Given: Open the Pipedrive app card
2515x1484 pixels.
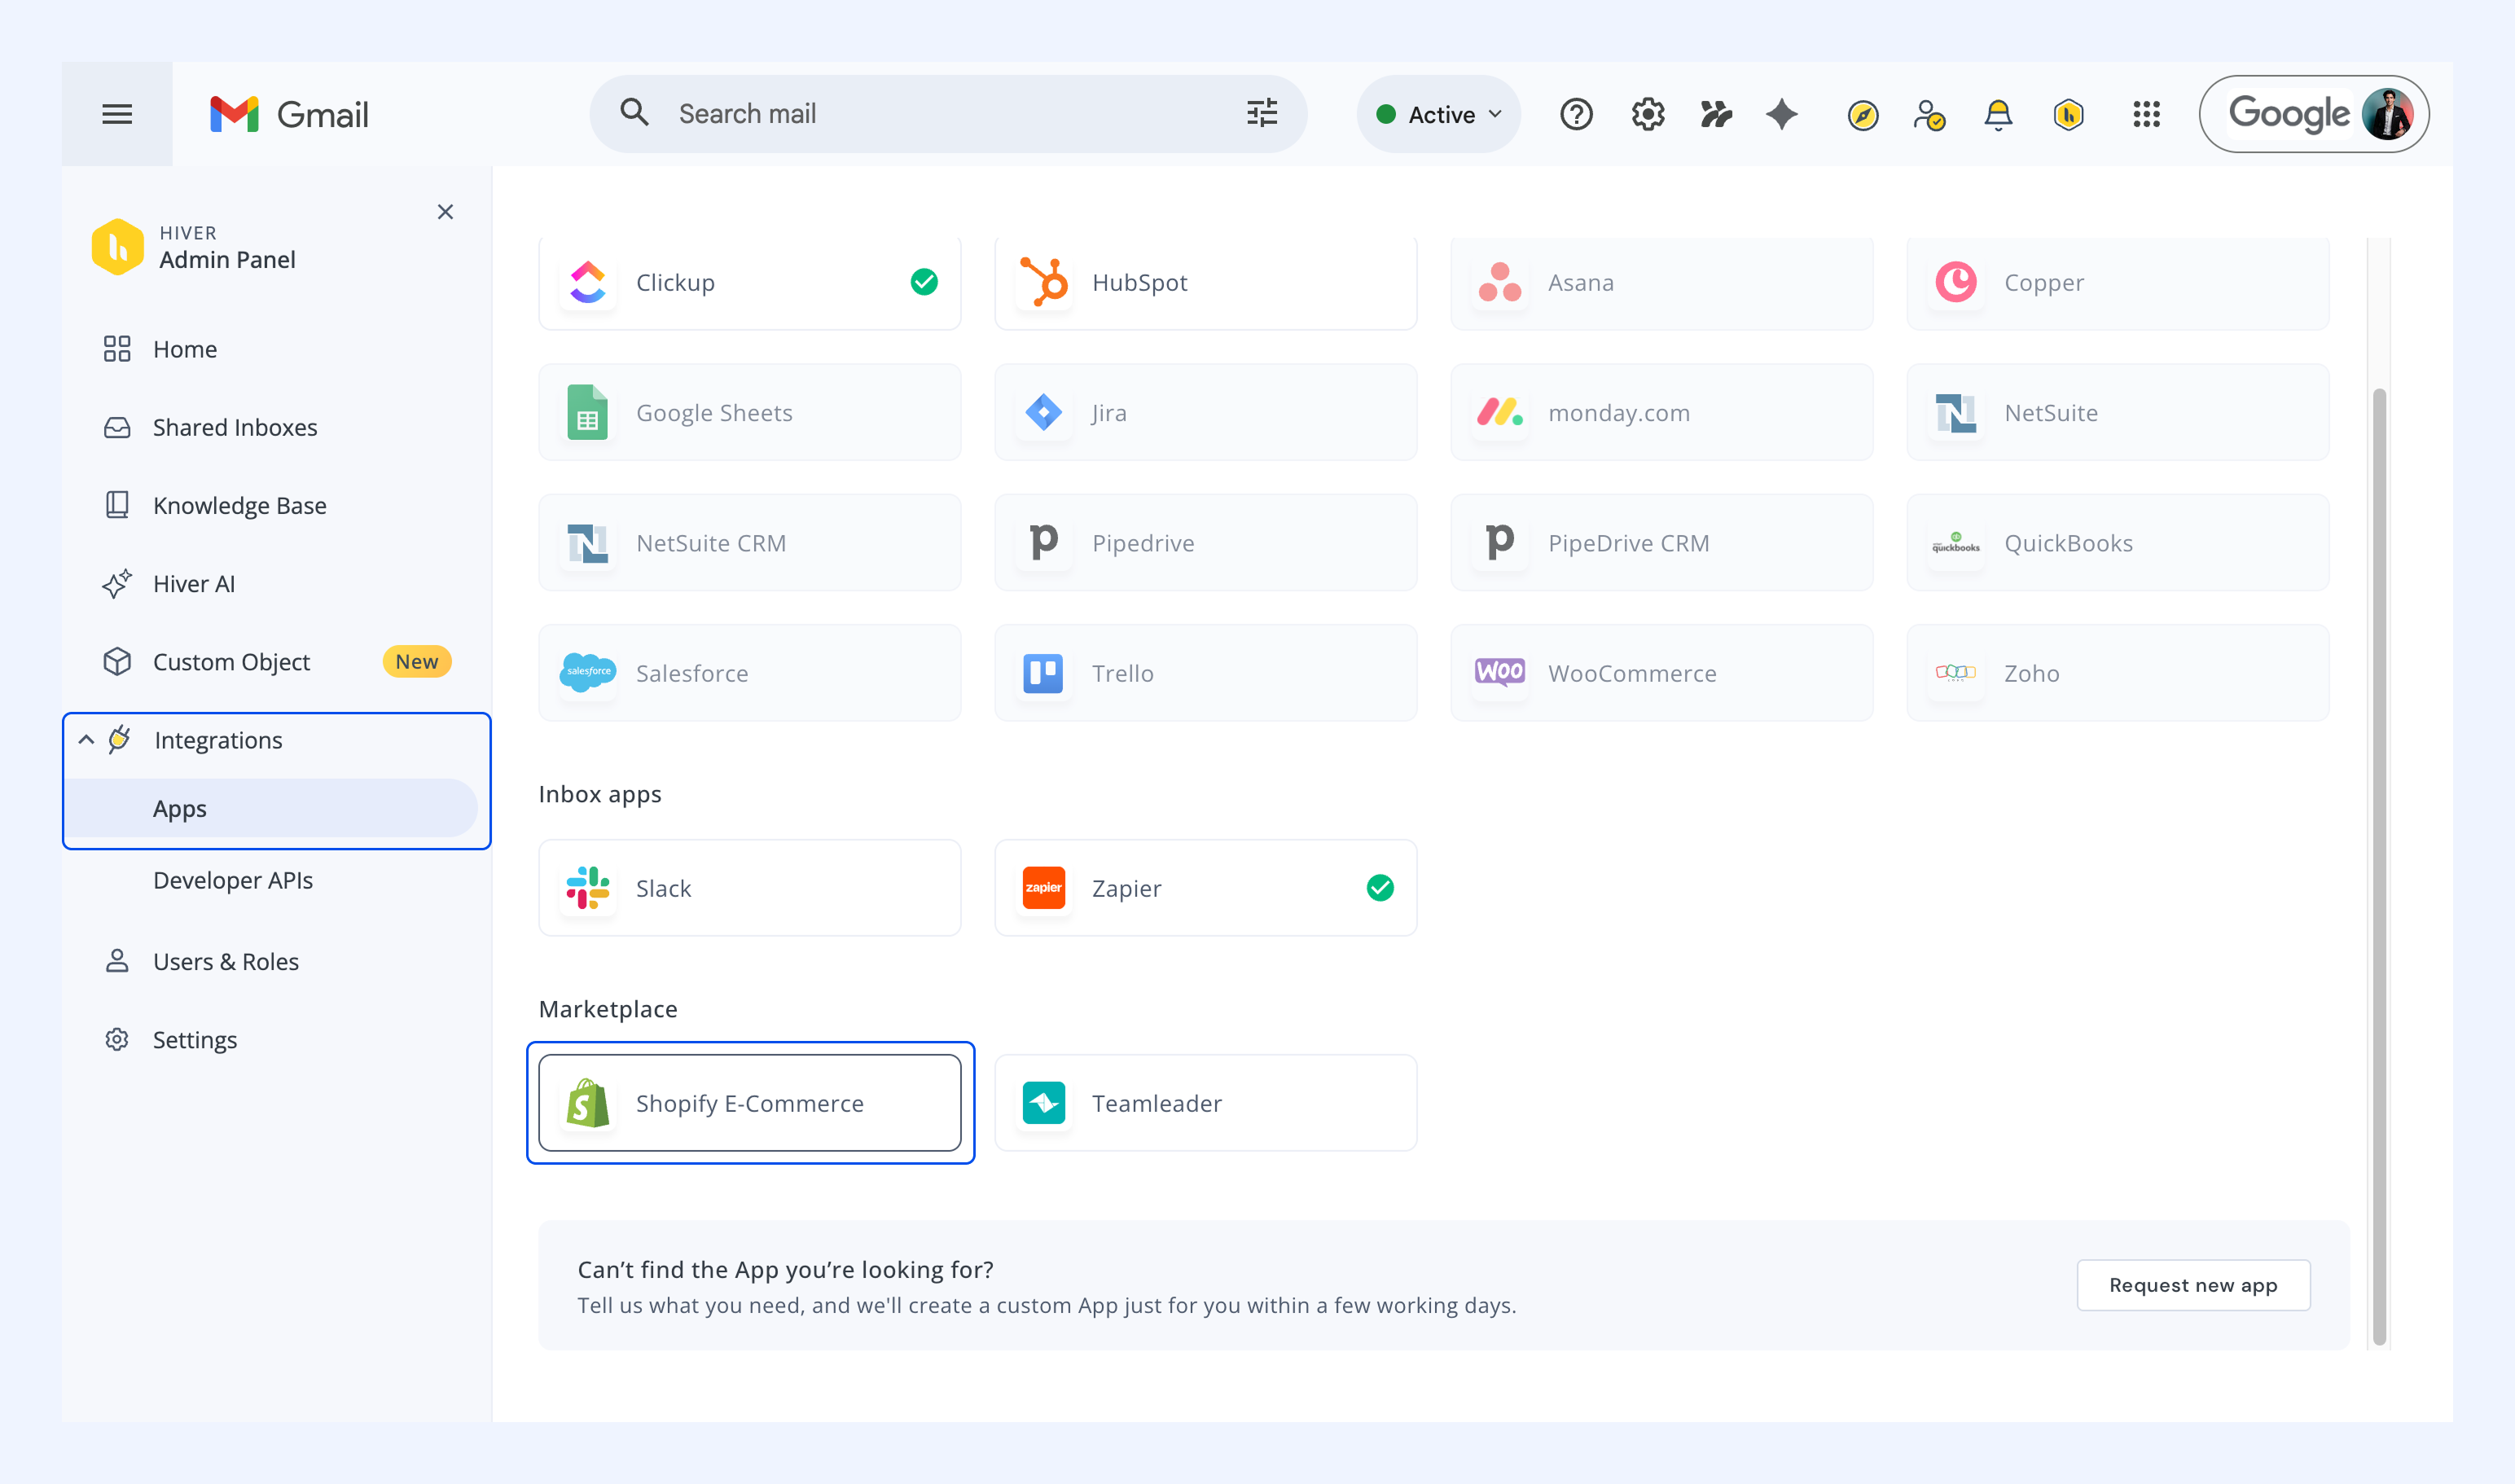Looking at the screenshot, I should [x=1205, y=543].
